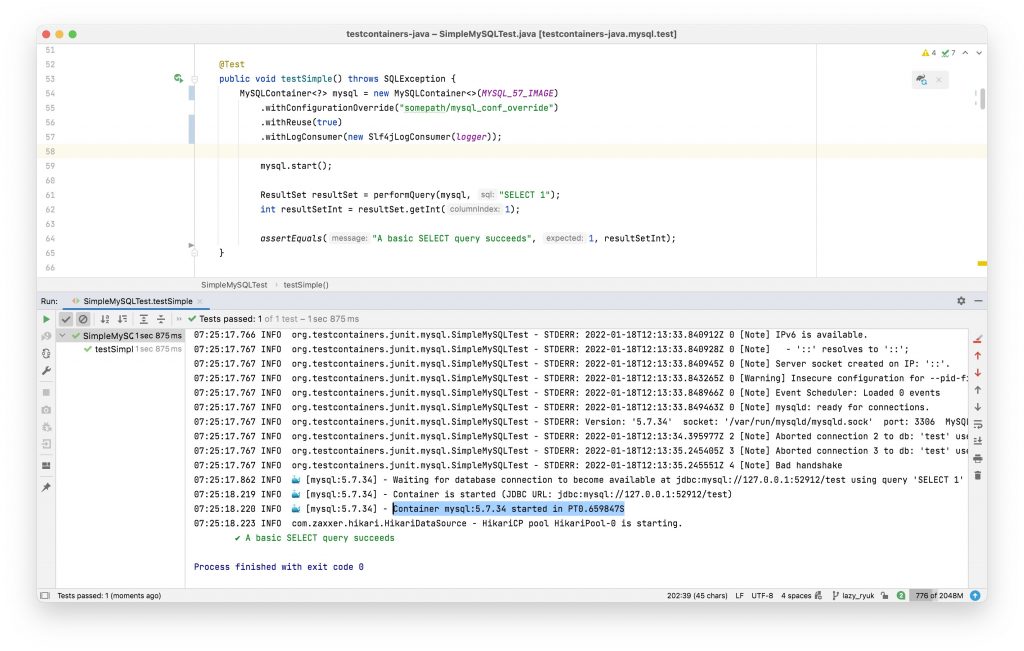Toggle soft-wrap in console output

(977, 423)
